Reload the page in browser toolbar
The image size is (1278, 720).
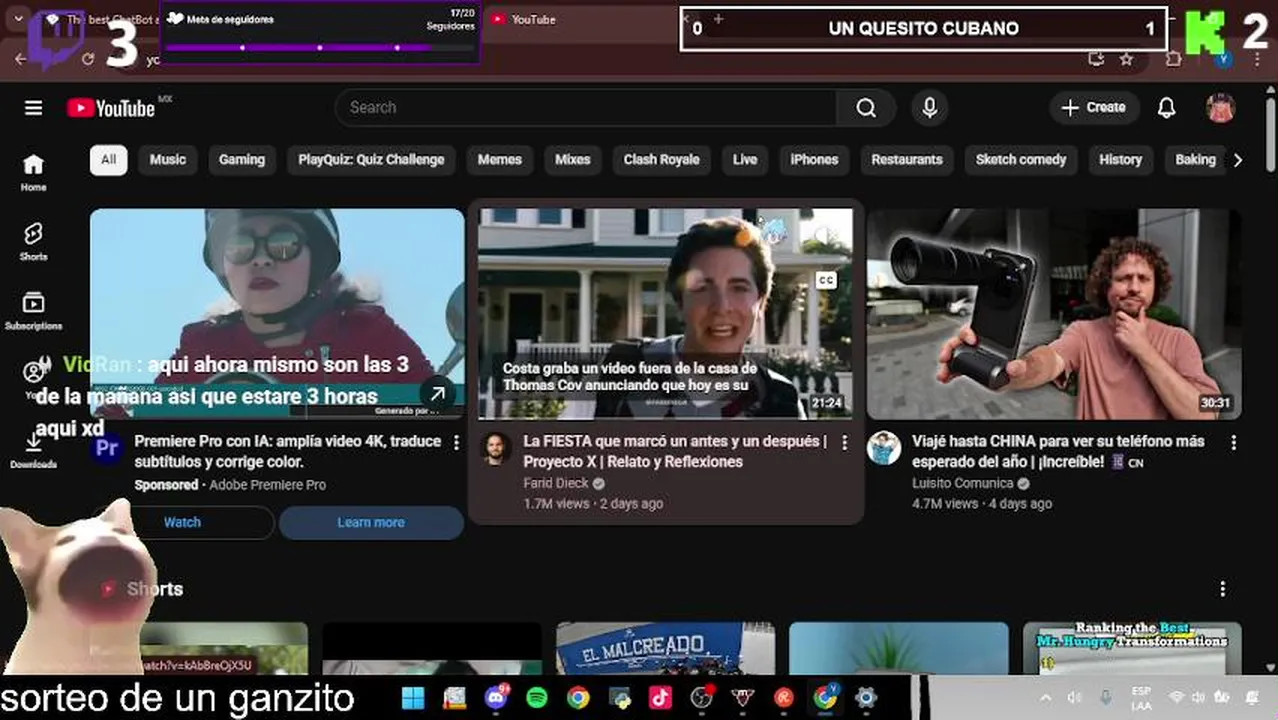88,59
